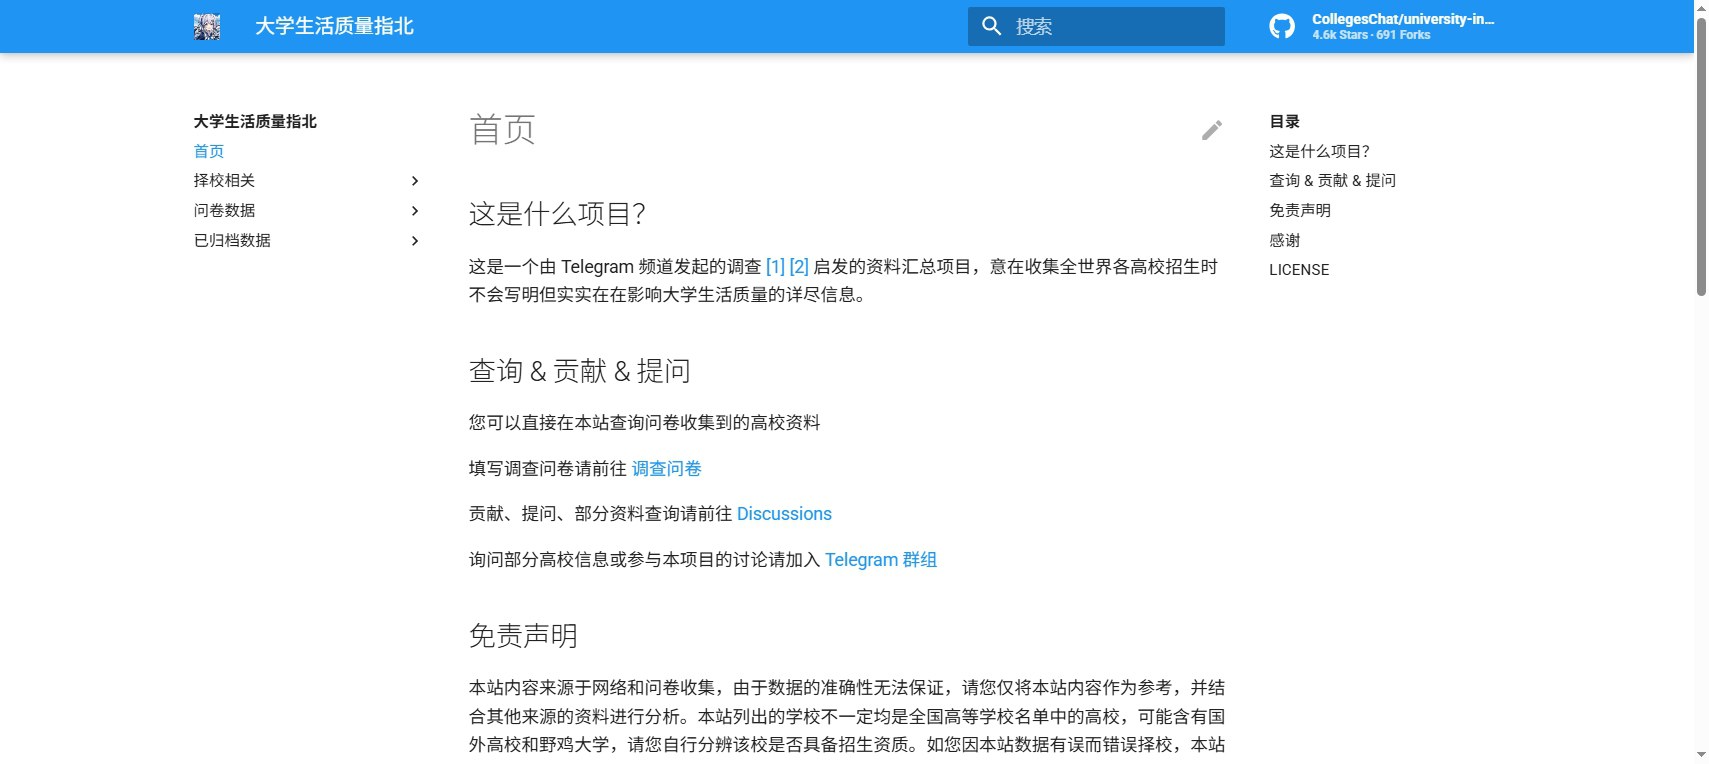The image size is (1709, 764).
Task: Open the 调查问卷 link
Action: pos(667,469)
